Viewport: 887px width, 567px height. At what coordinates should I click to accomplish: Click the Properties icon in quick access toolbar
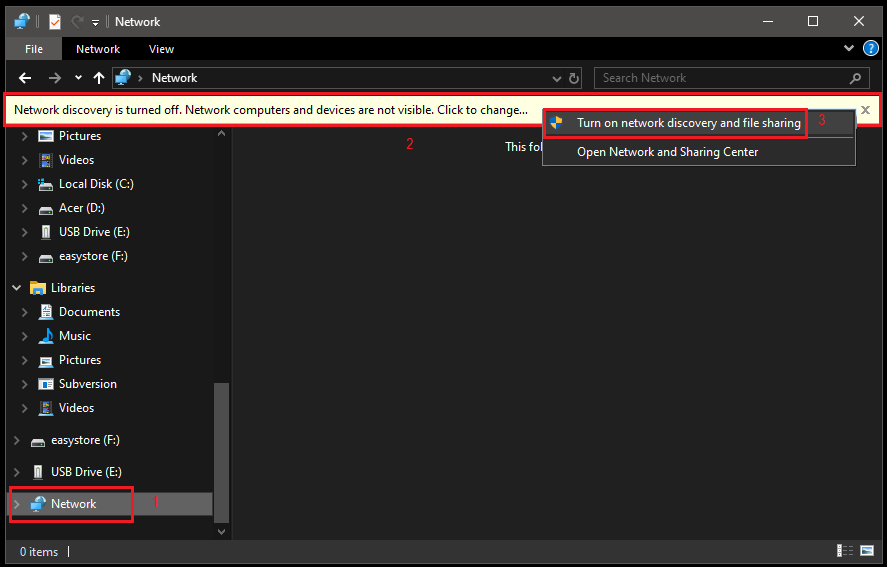[55, 21]
